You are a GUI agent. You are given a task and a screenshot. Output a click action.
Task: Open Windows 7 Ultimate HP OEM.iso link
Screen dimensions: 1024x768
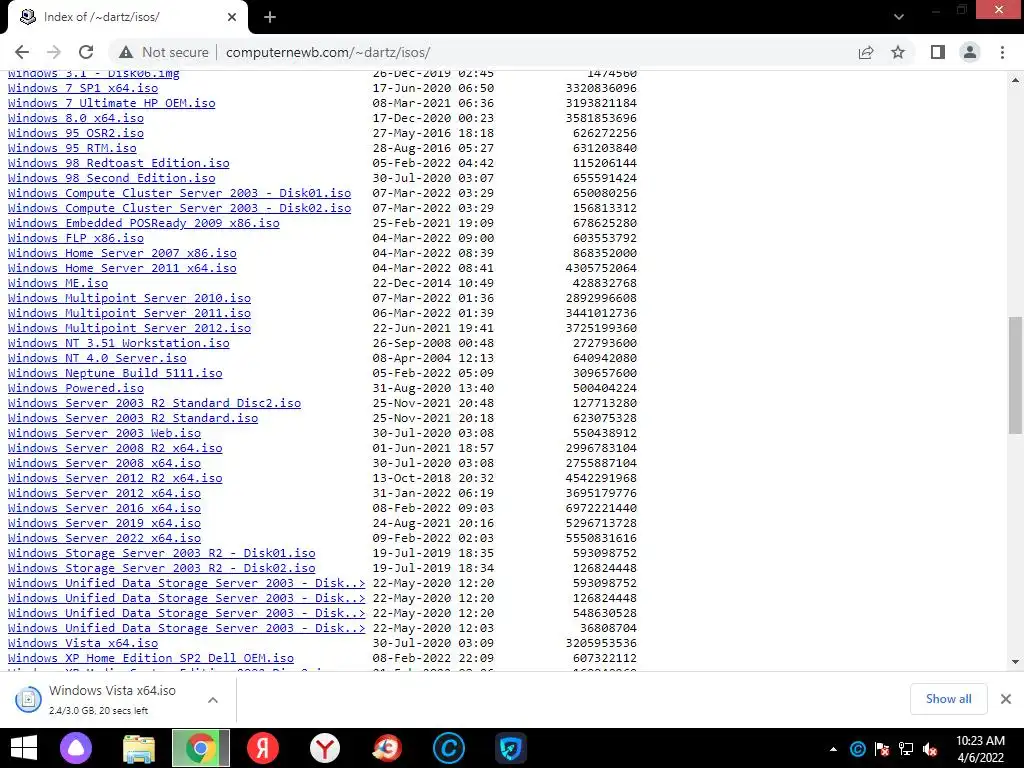pyautogui.click(x=112, y=103)
